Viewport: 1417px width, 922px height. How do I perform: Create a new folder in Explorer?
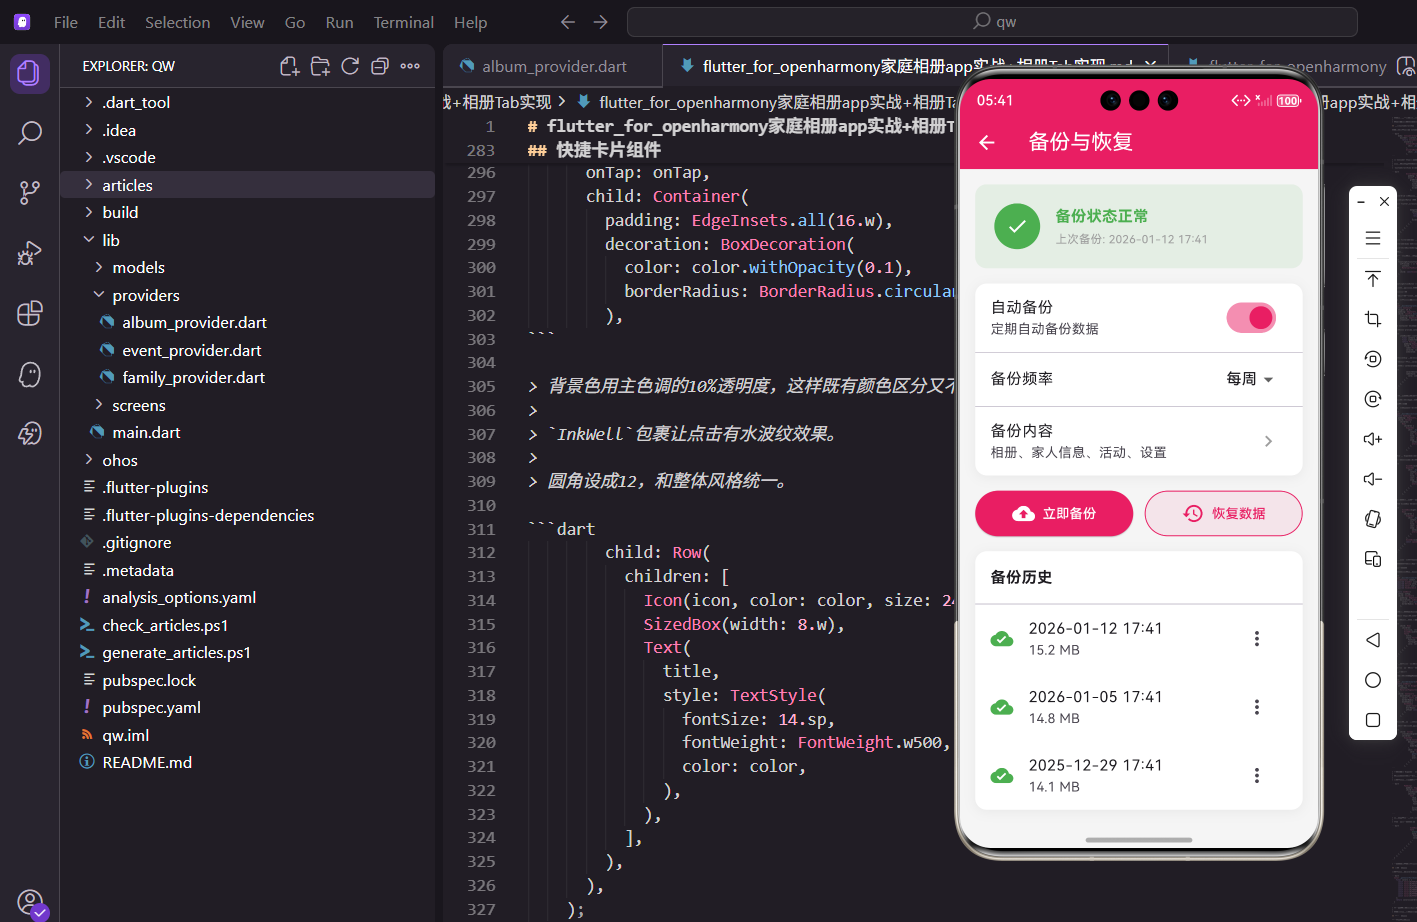coord(320,66)
